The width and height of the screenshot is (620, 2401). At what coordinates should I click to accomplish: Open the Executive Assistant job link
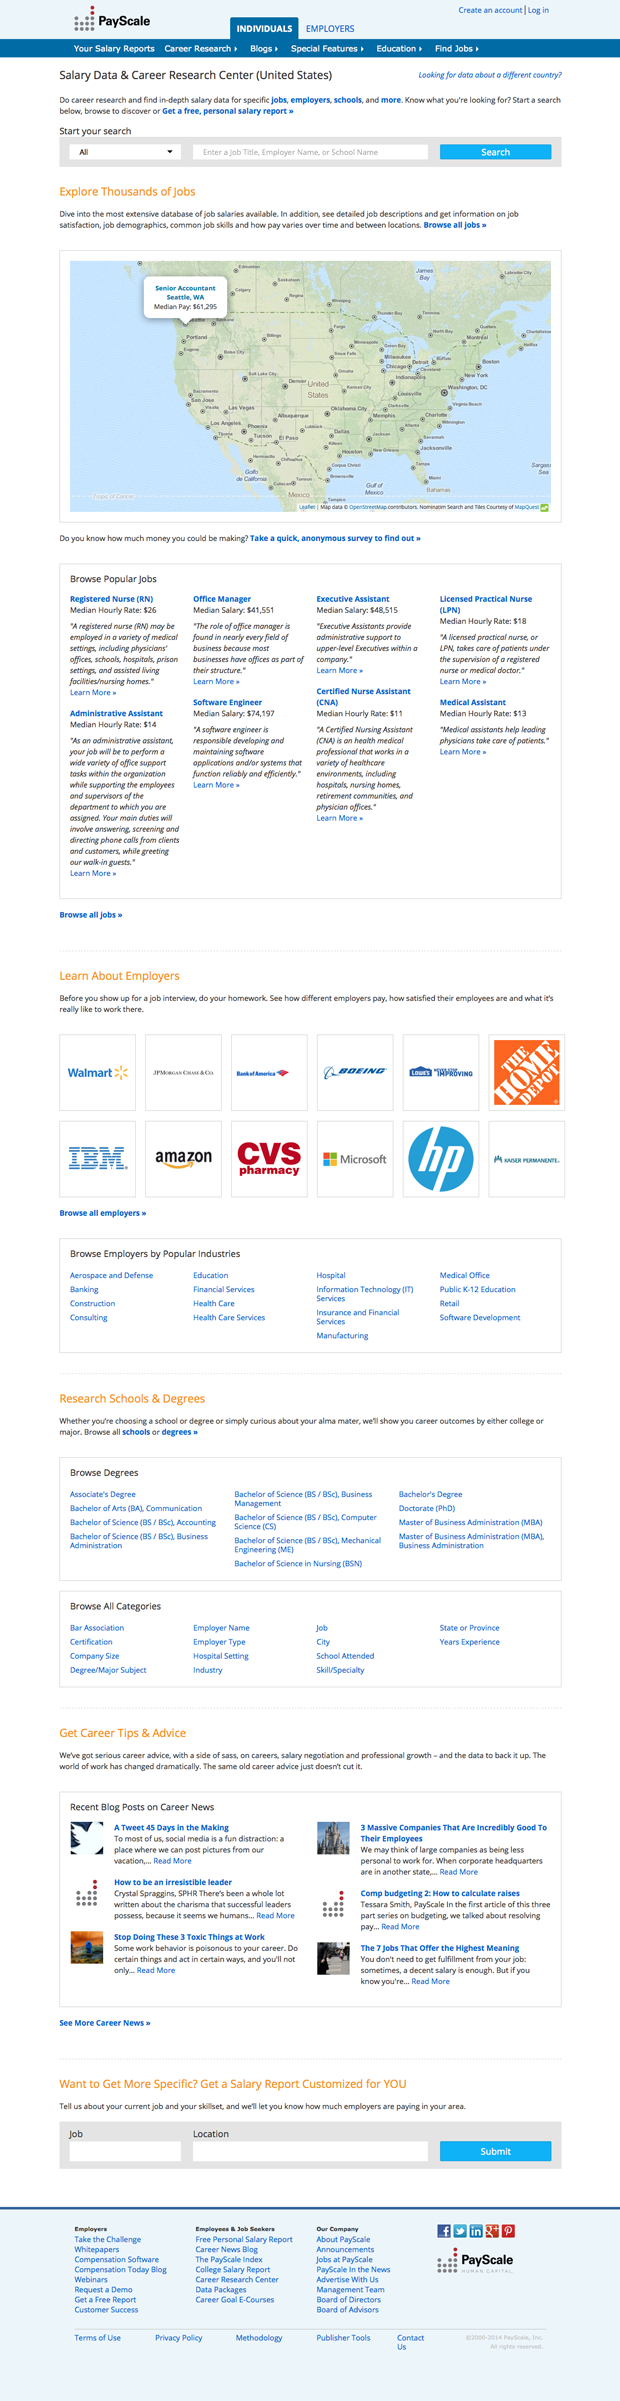pyautogui.click(x=353, y=599)
